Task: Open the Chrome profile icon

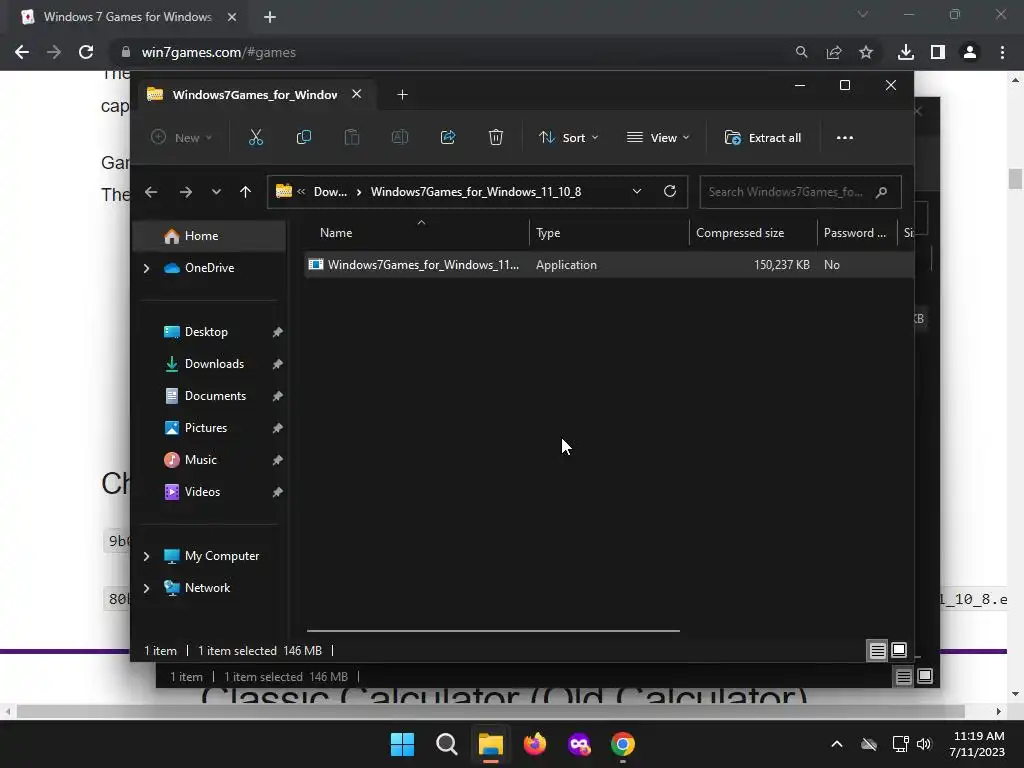Action: click(970, 52)
